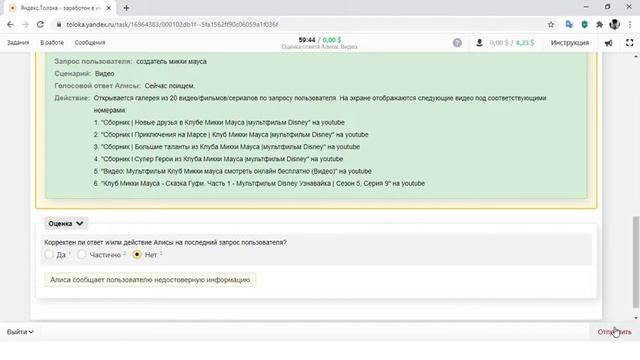Click the site lock icon in address bar
This screenshot has height=360, width=640.
point(59,24)
